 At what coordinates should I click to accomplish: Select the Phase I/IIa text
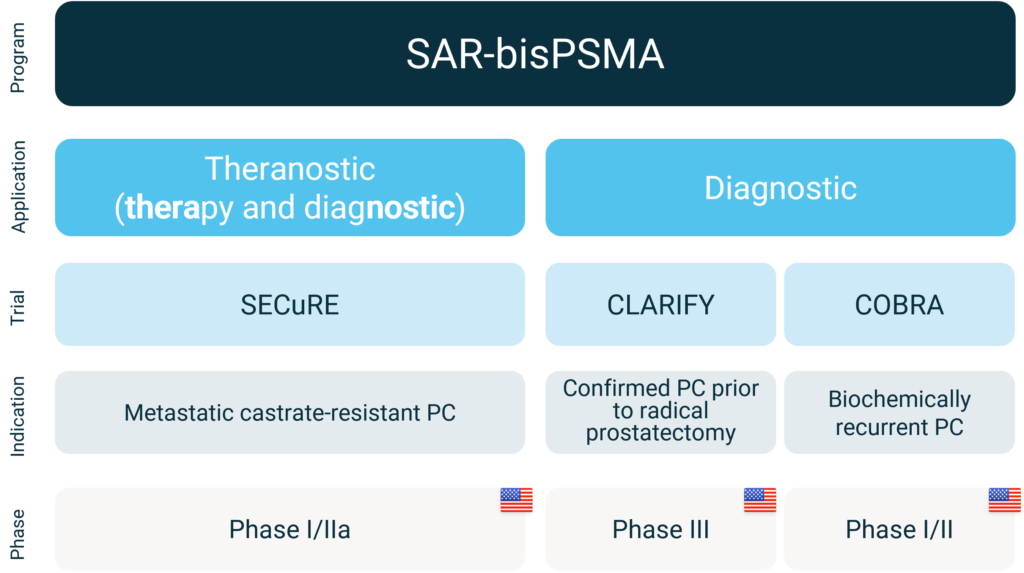click(289, 529)
